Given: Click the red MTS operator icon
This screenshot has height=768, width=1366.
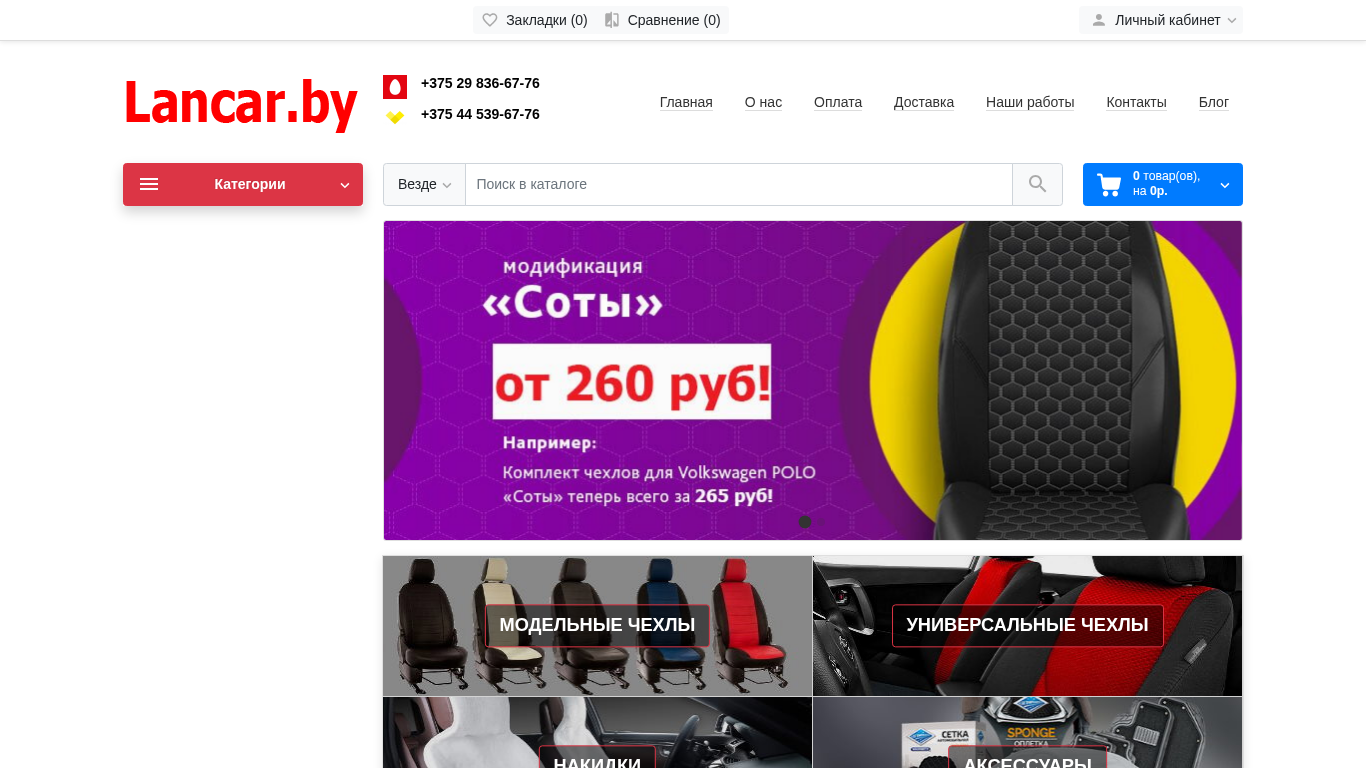Looking at the screenshot, I should pyautogui.click(x=395, y=87).
